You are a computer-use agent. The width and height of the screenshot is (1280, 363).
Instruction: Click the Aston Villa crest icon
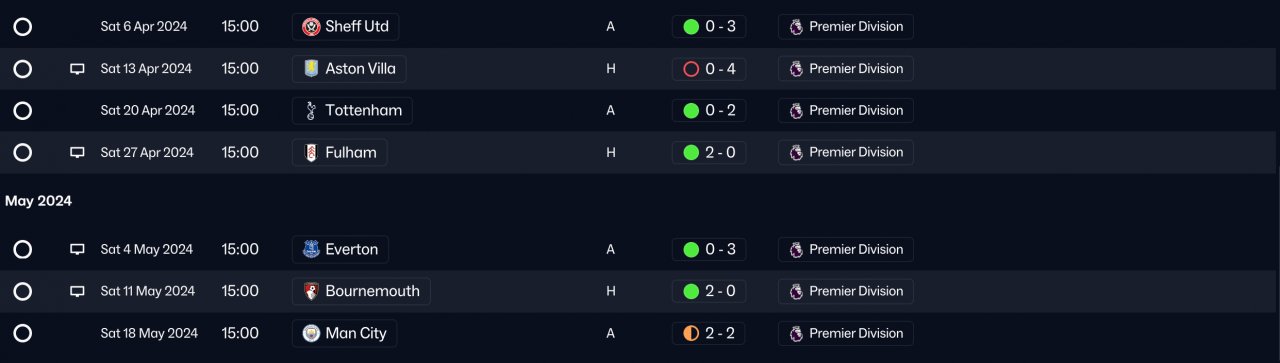(x=311, y=69)
